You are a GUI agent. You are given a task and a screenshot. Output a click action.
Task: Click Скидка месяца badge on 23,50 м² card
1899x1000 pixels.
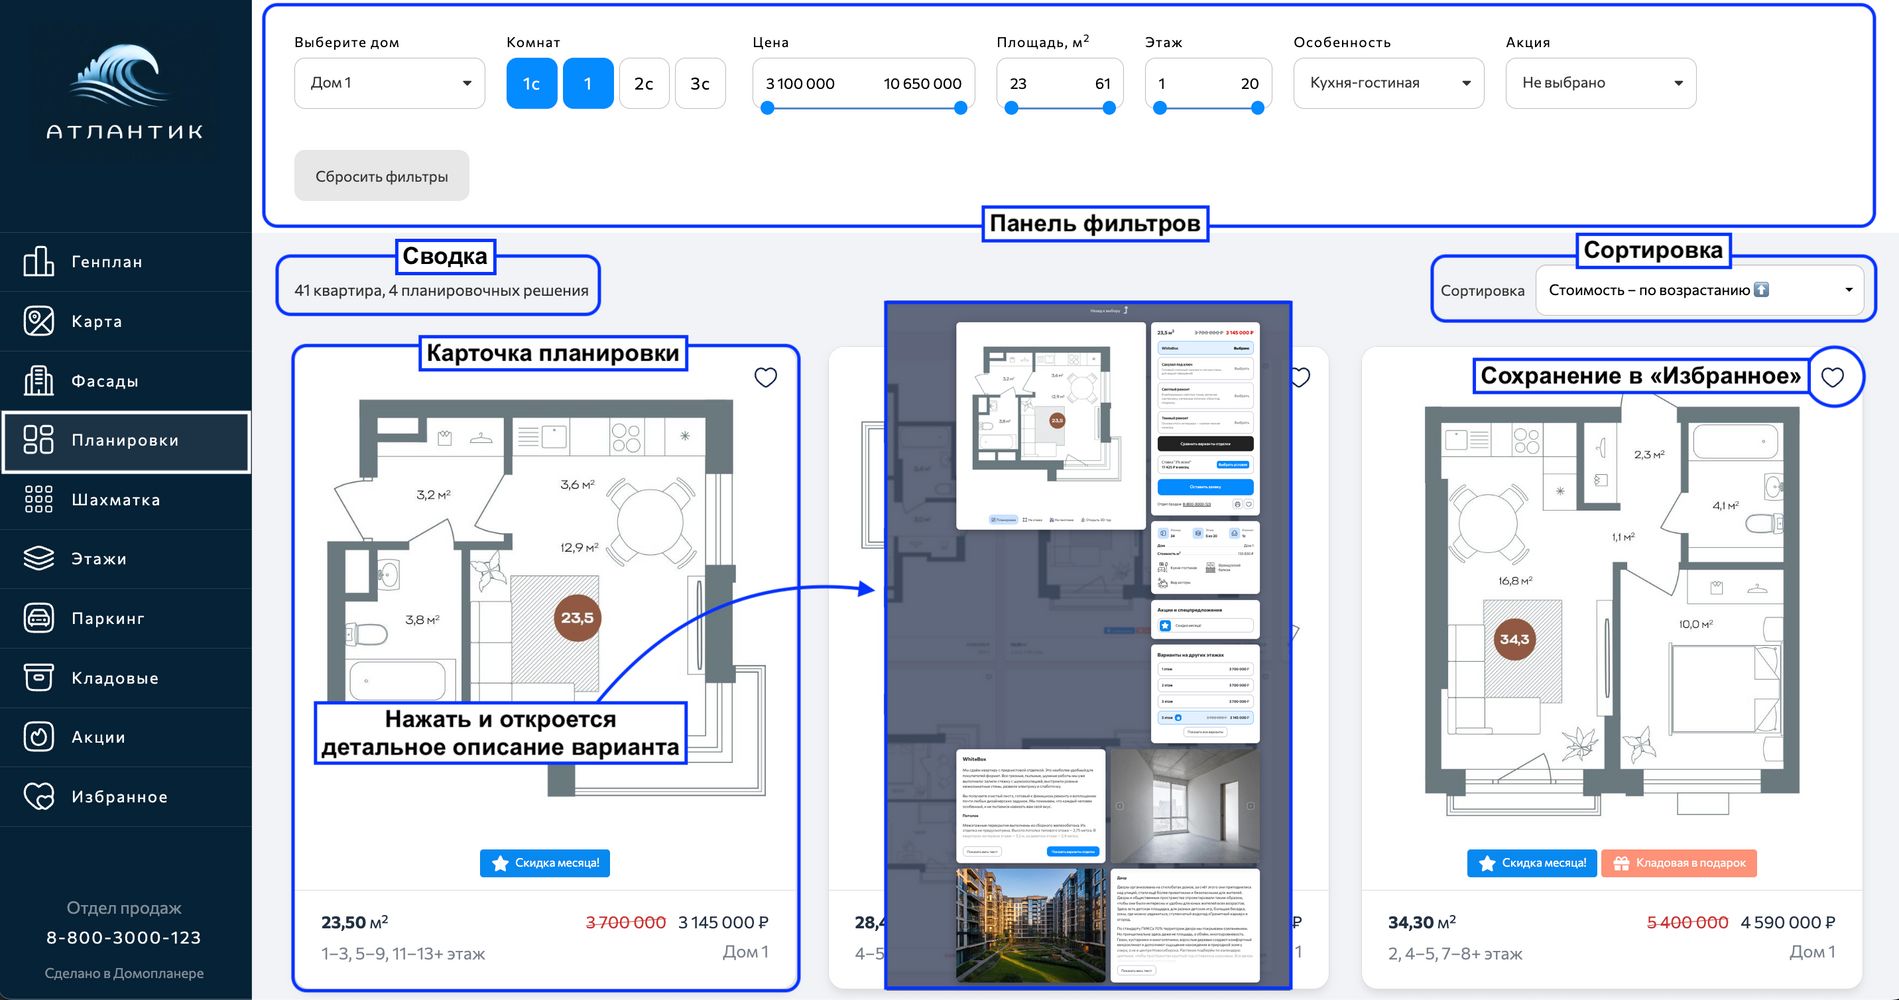(x=545, y=863)
